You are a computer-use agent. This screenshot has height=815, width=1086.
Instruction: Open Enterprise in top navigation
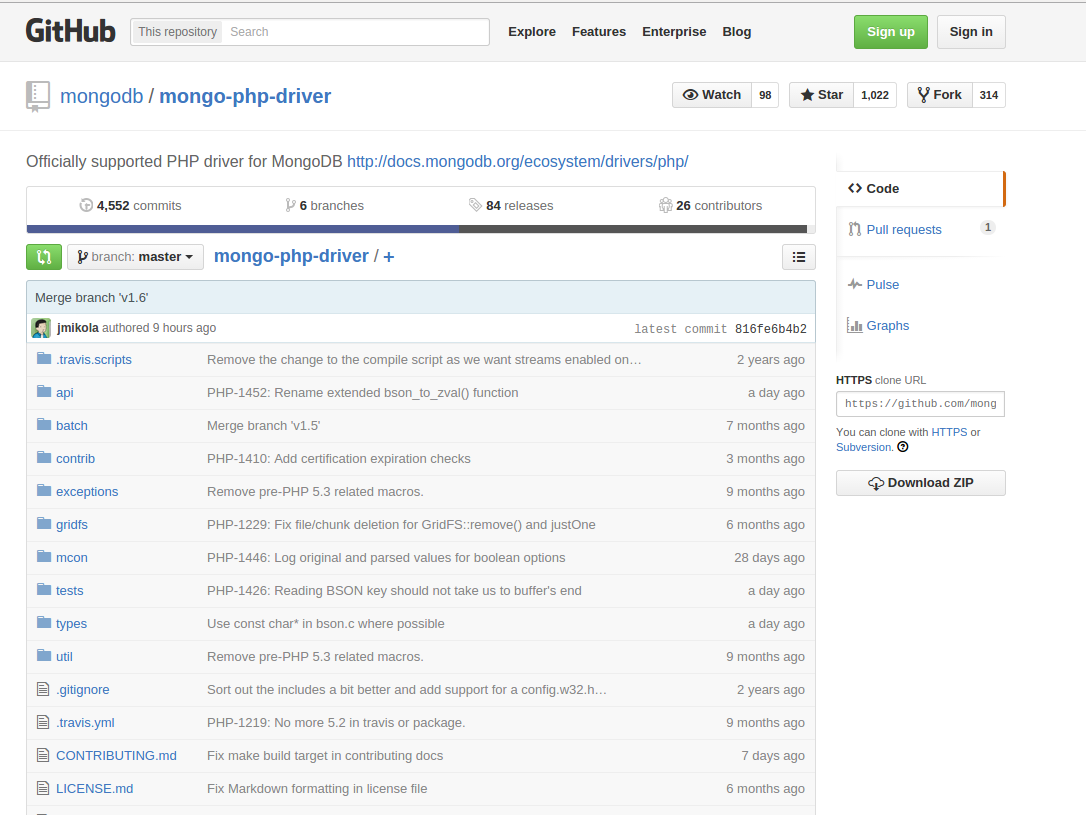tap(674, 32)
